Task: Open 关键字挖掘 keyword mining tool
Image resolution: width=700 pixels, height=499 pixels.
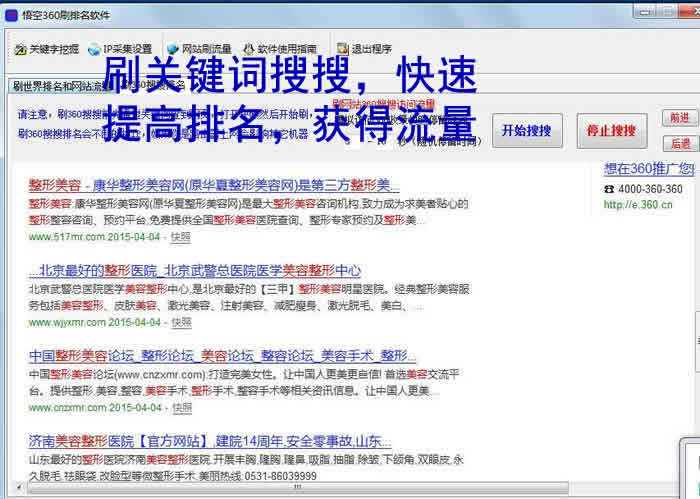Action: point(45,48)
